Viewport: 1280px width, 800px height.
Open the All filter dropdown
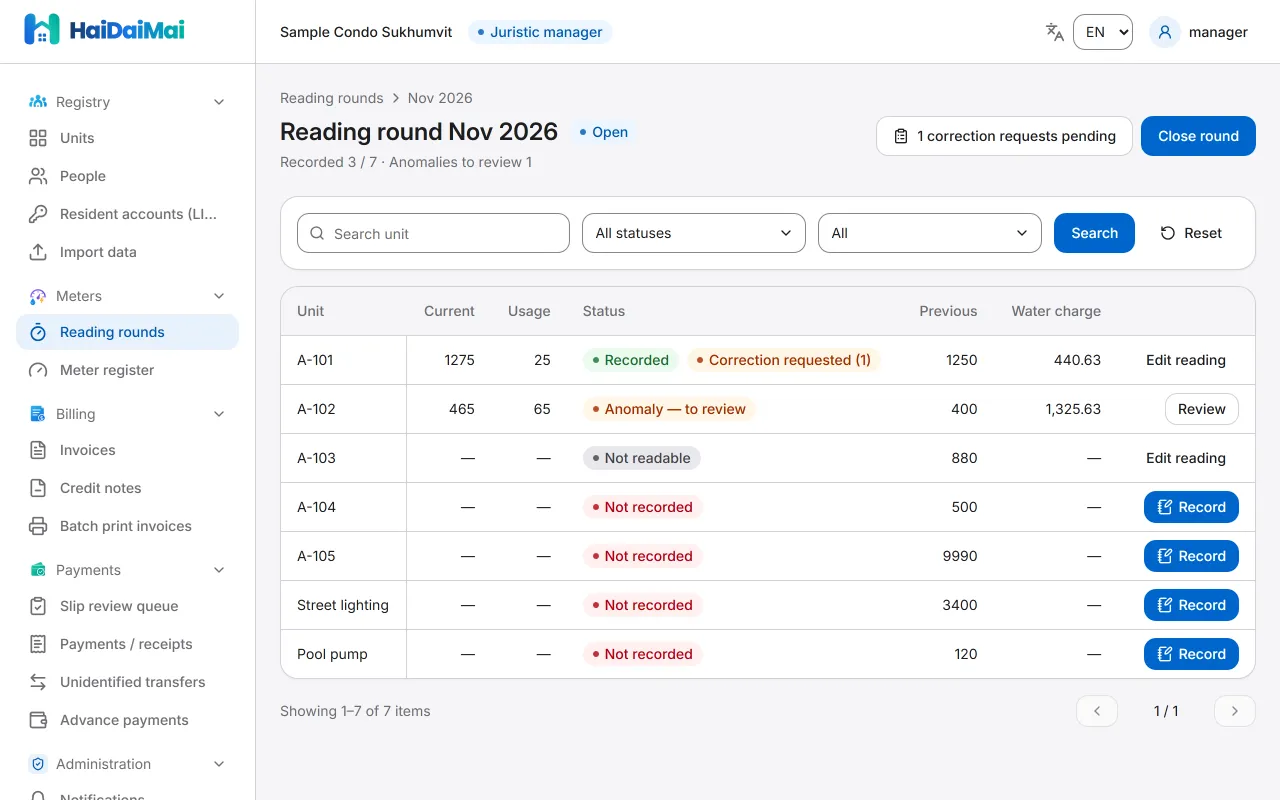[930, 233]
